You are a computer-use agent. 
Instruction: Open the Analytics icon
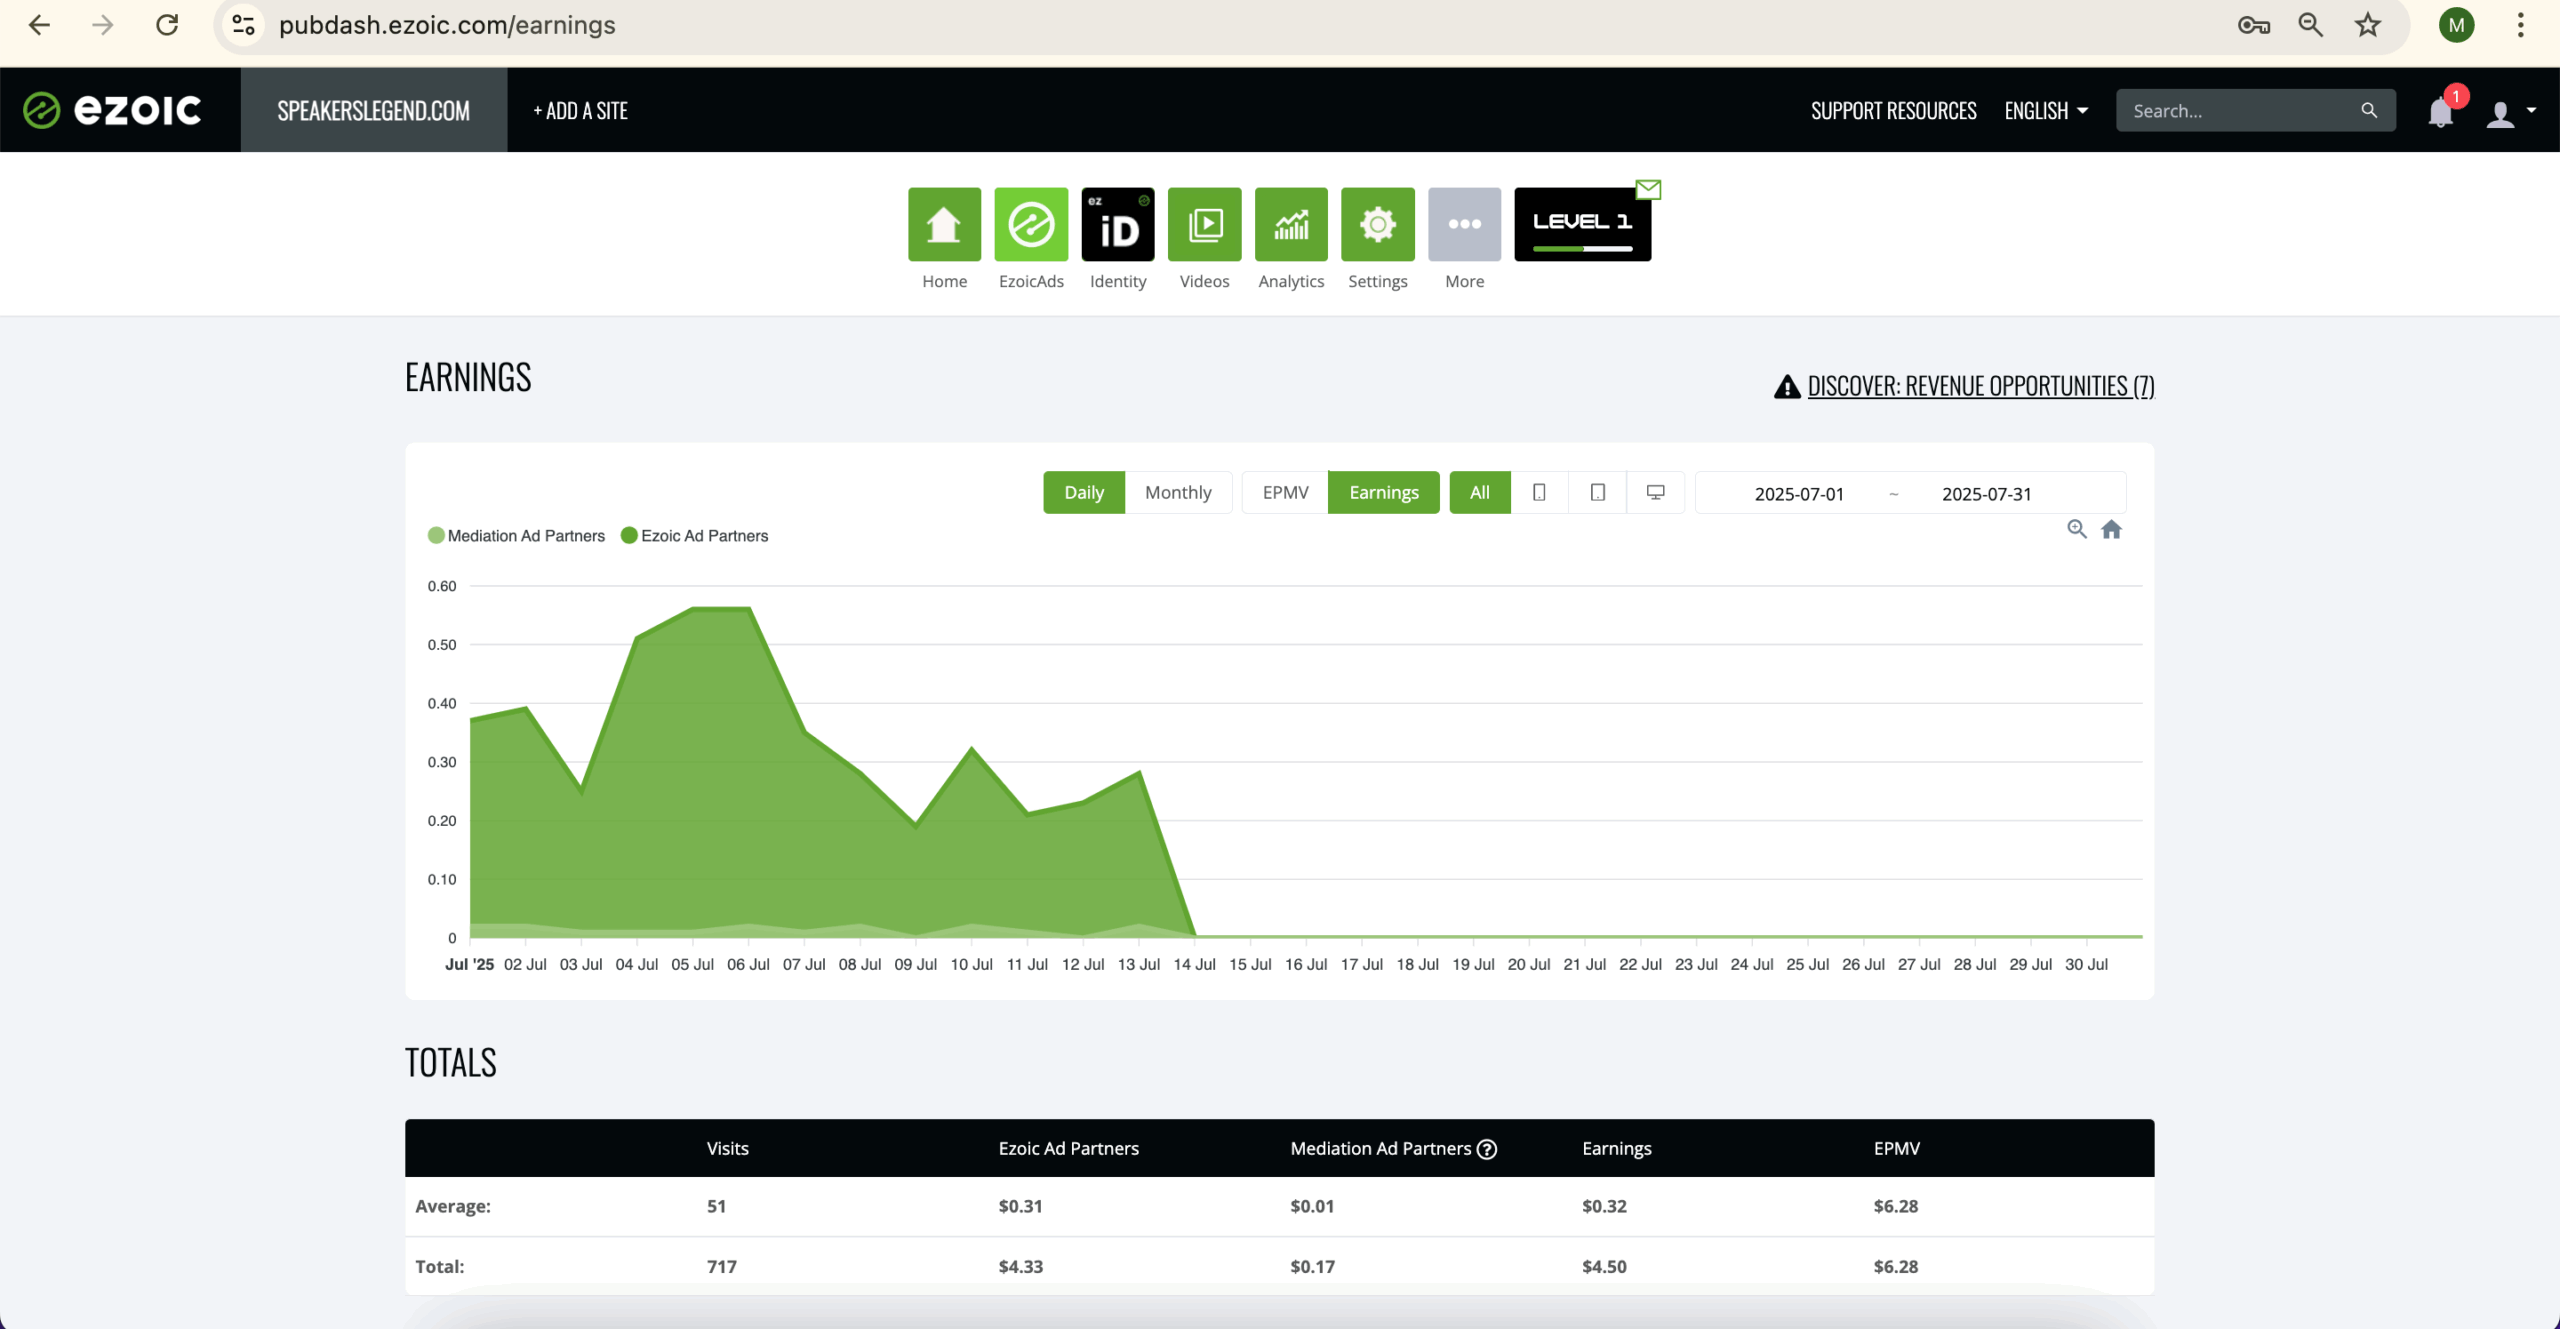(x=1291, y=224)
